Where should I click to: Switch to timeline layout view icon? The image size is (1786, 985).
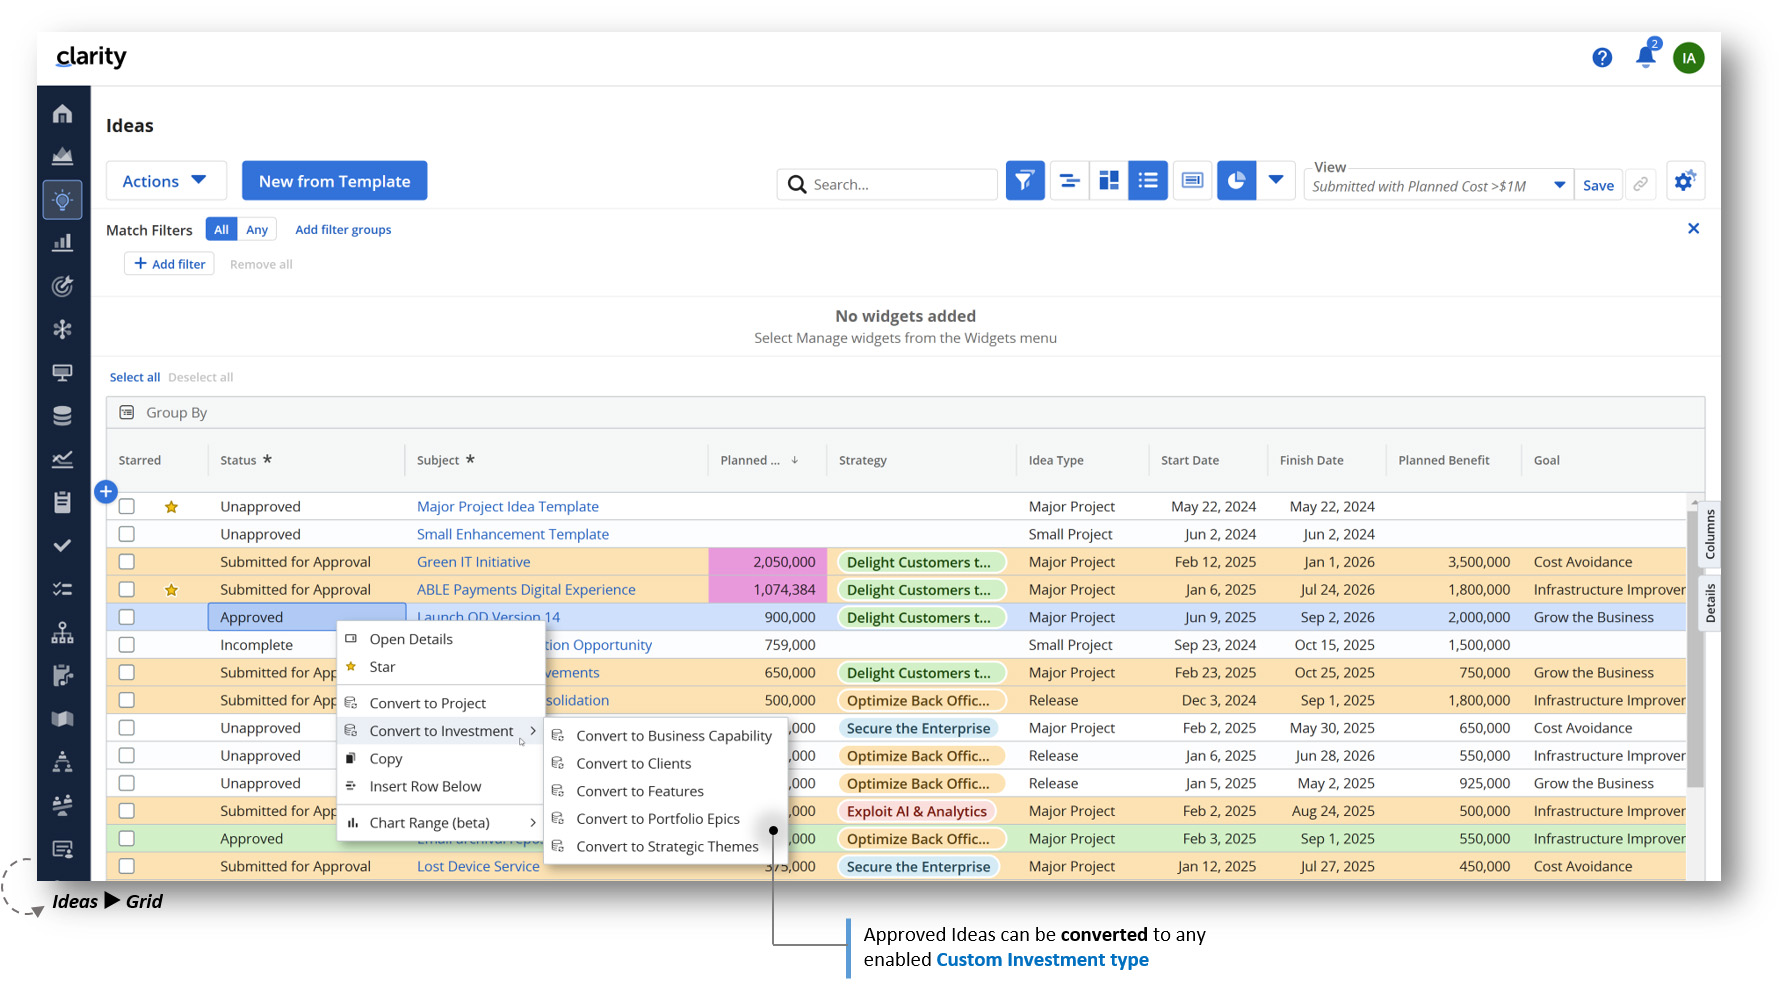coord(1069,181)
